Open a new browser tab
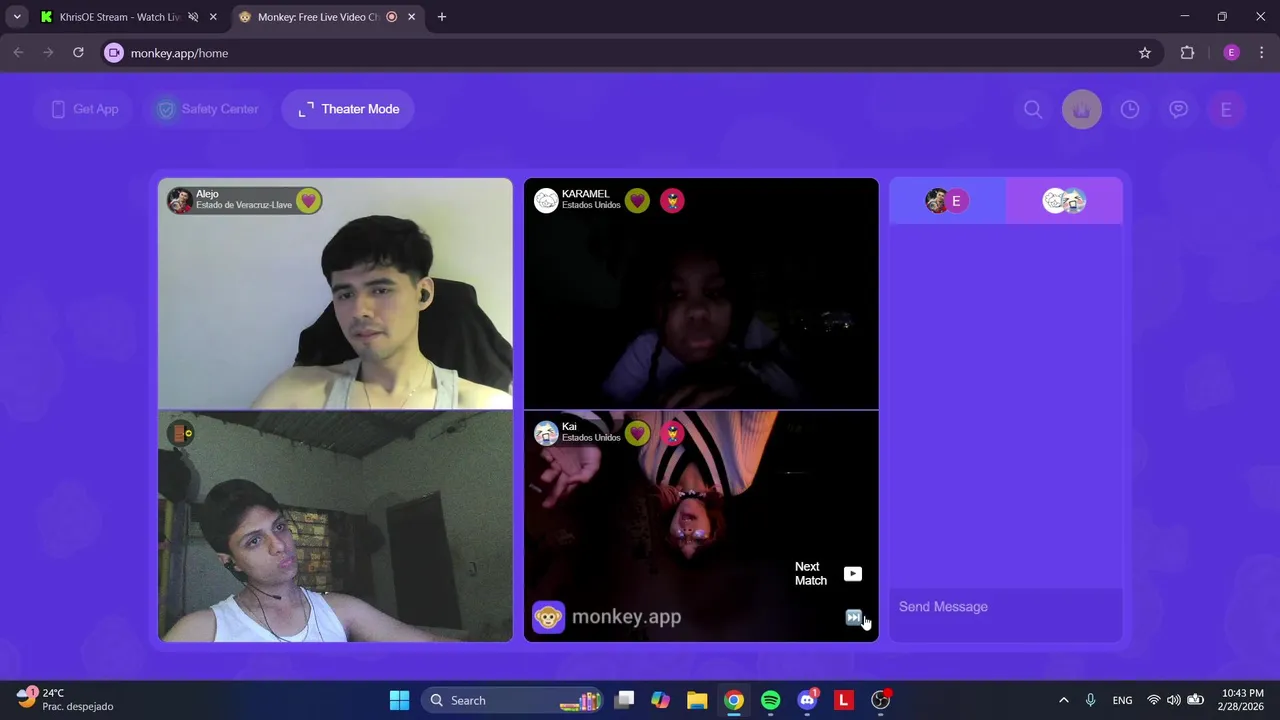Viewport: 1280px width, 720px height. click(442, 17)
